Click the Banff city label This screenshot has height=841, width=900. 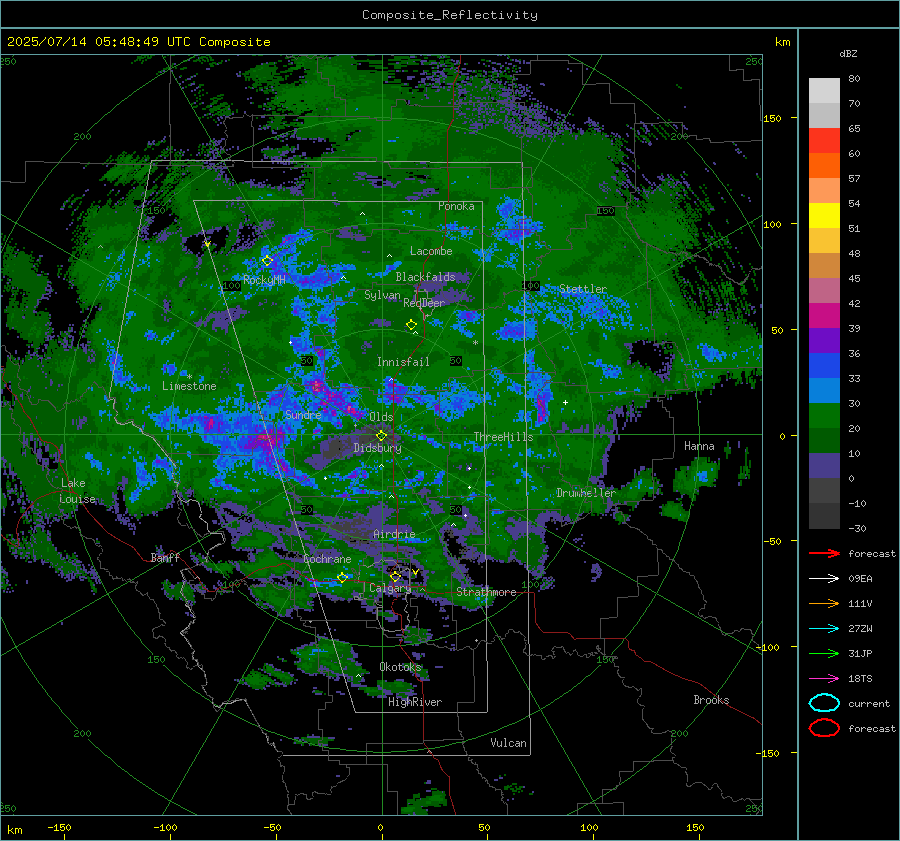click(x=165, y=557)
